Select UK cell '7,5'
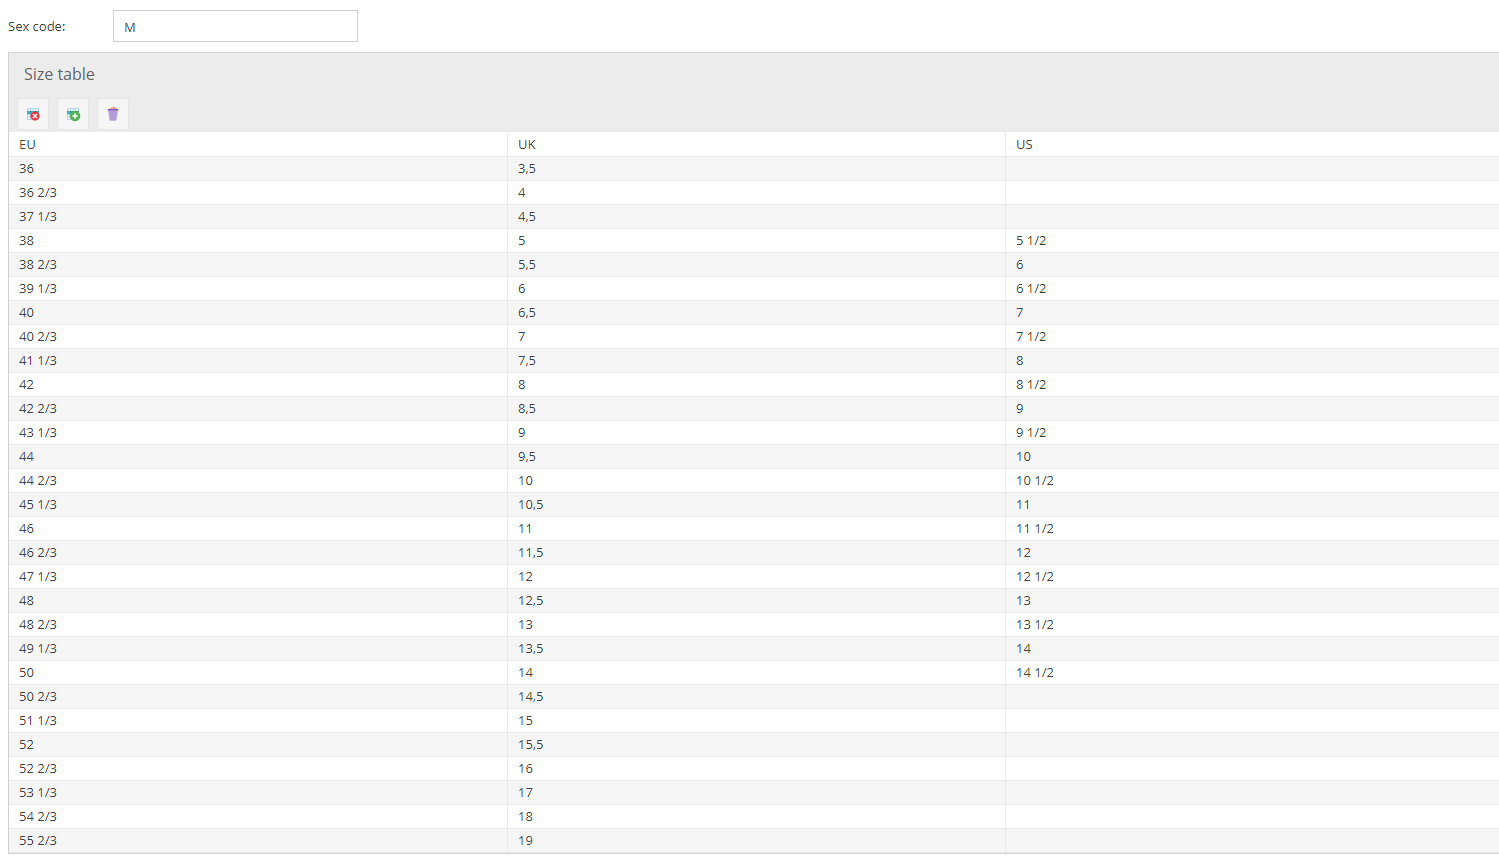The height and width of the screenshot is (862, 1499). [756, 360]
